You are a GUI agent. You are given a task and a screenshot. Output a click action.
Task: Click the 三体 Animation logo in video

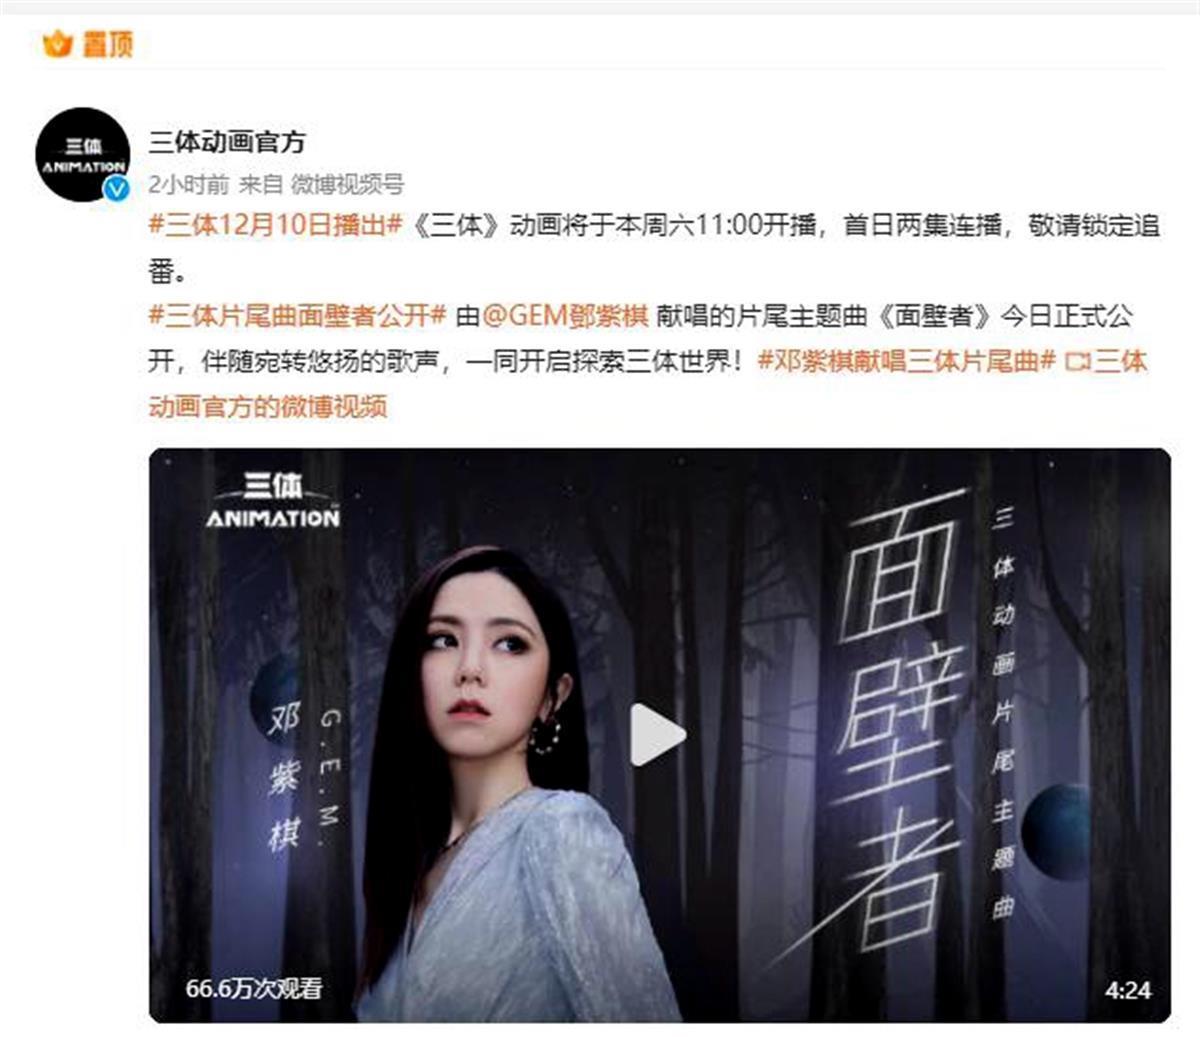pos(273,500)
